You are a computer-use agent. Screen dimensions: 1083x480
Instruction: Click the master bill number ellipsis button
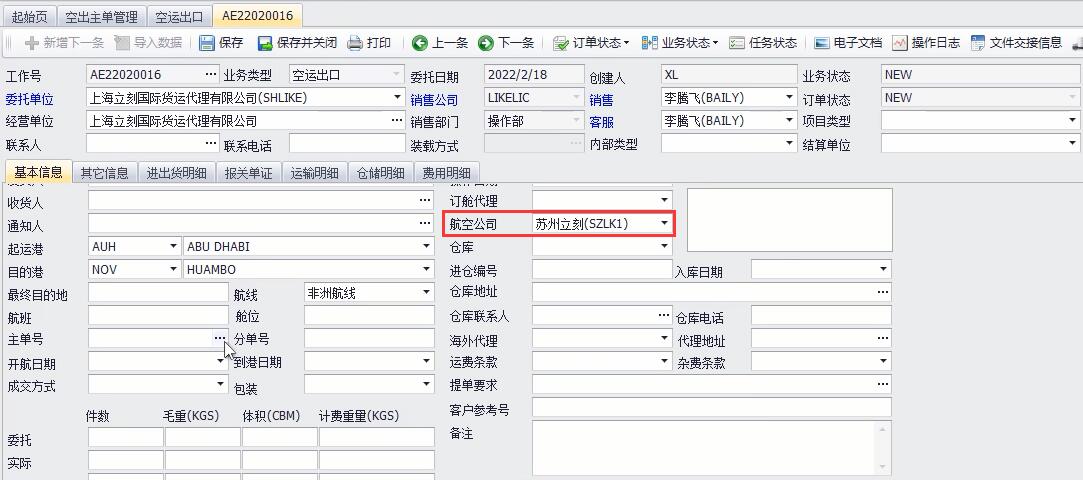(x=219, y=339)
